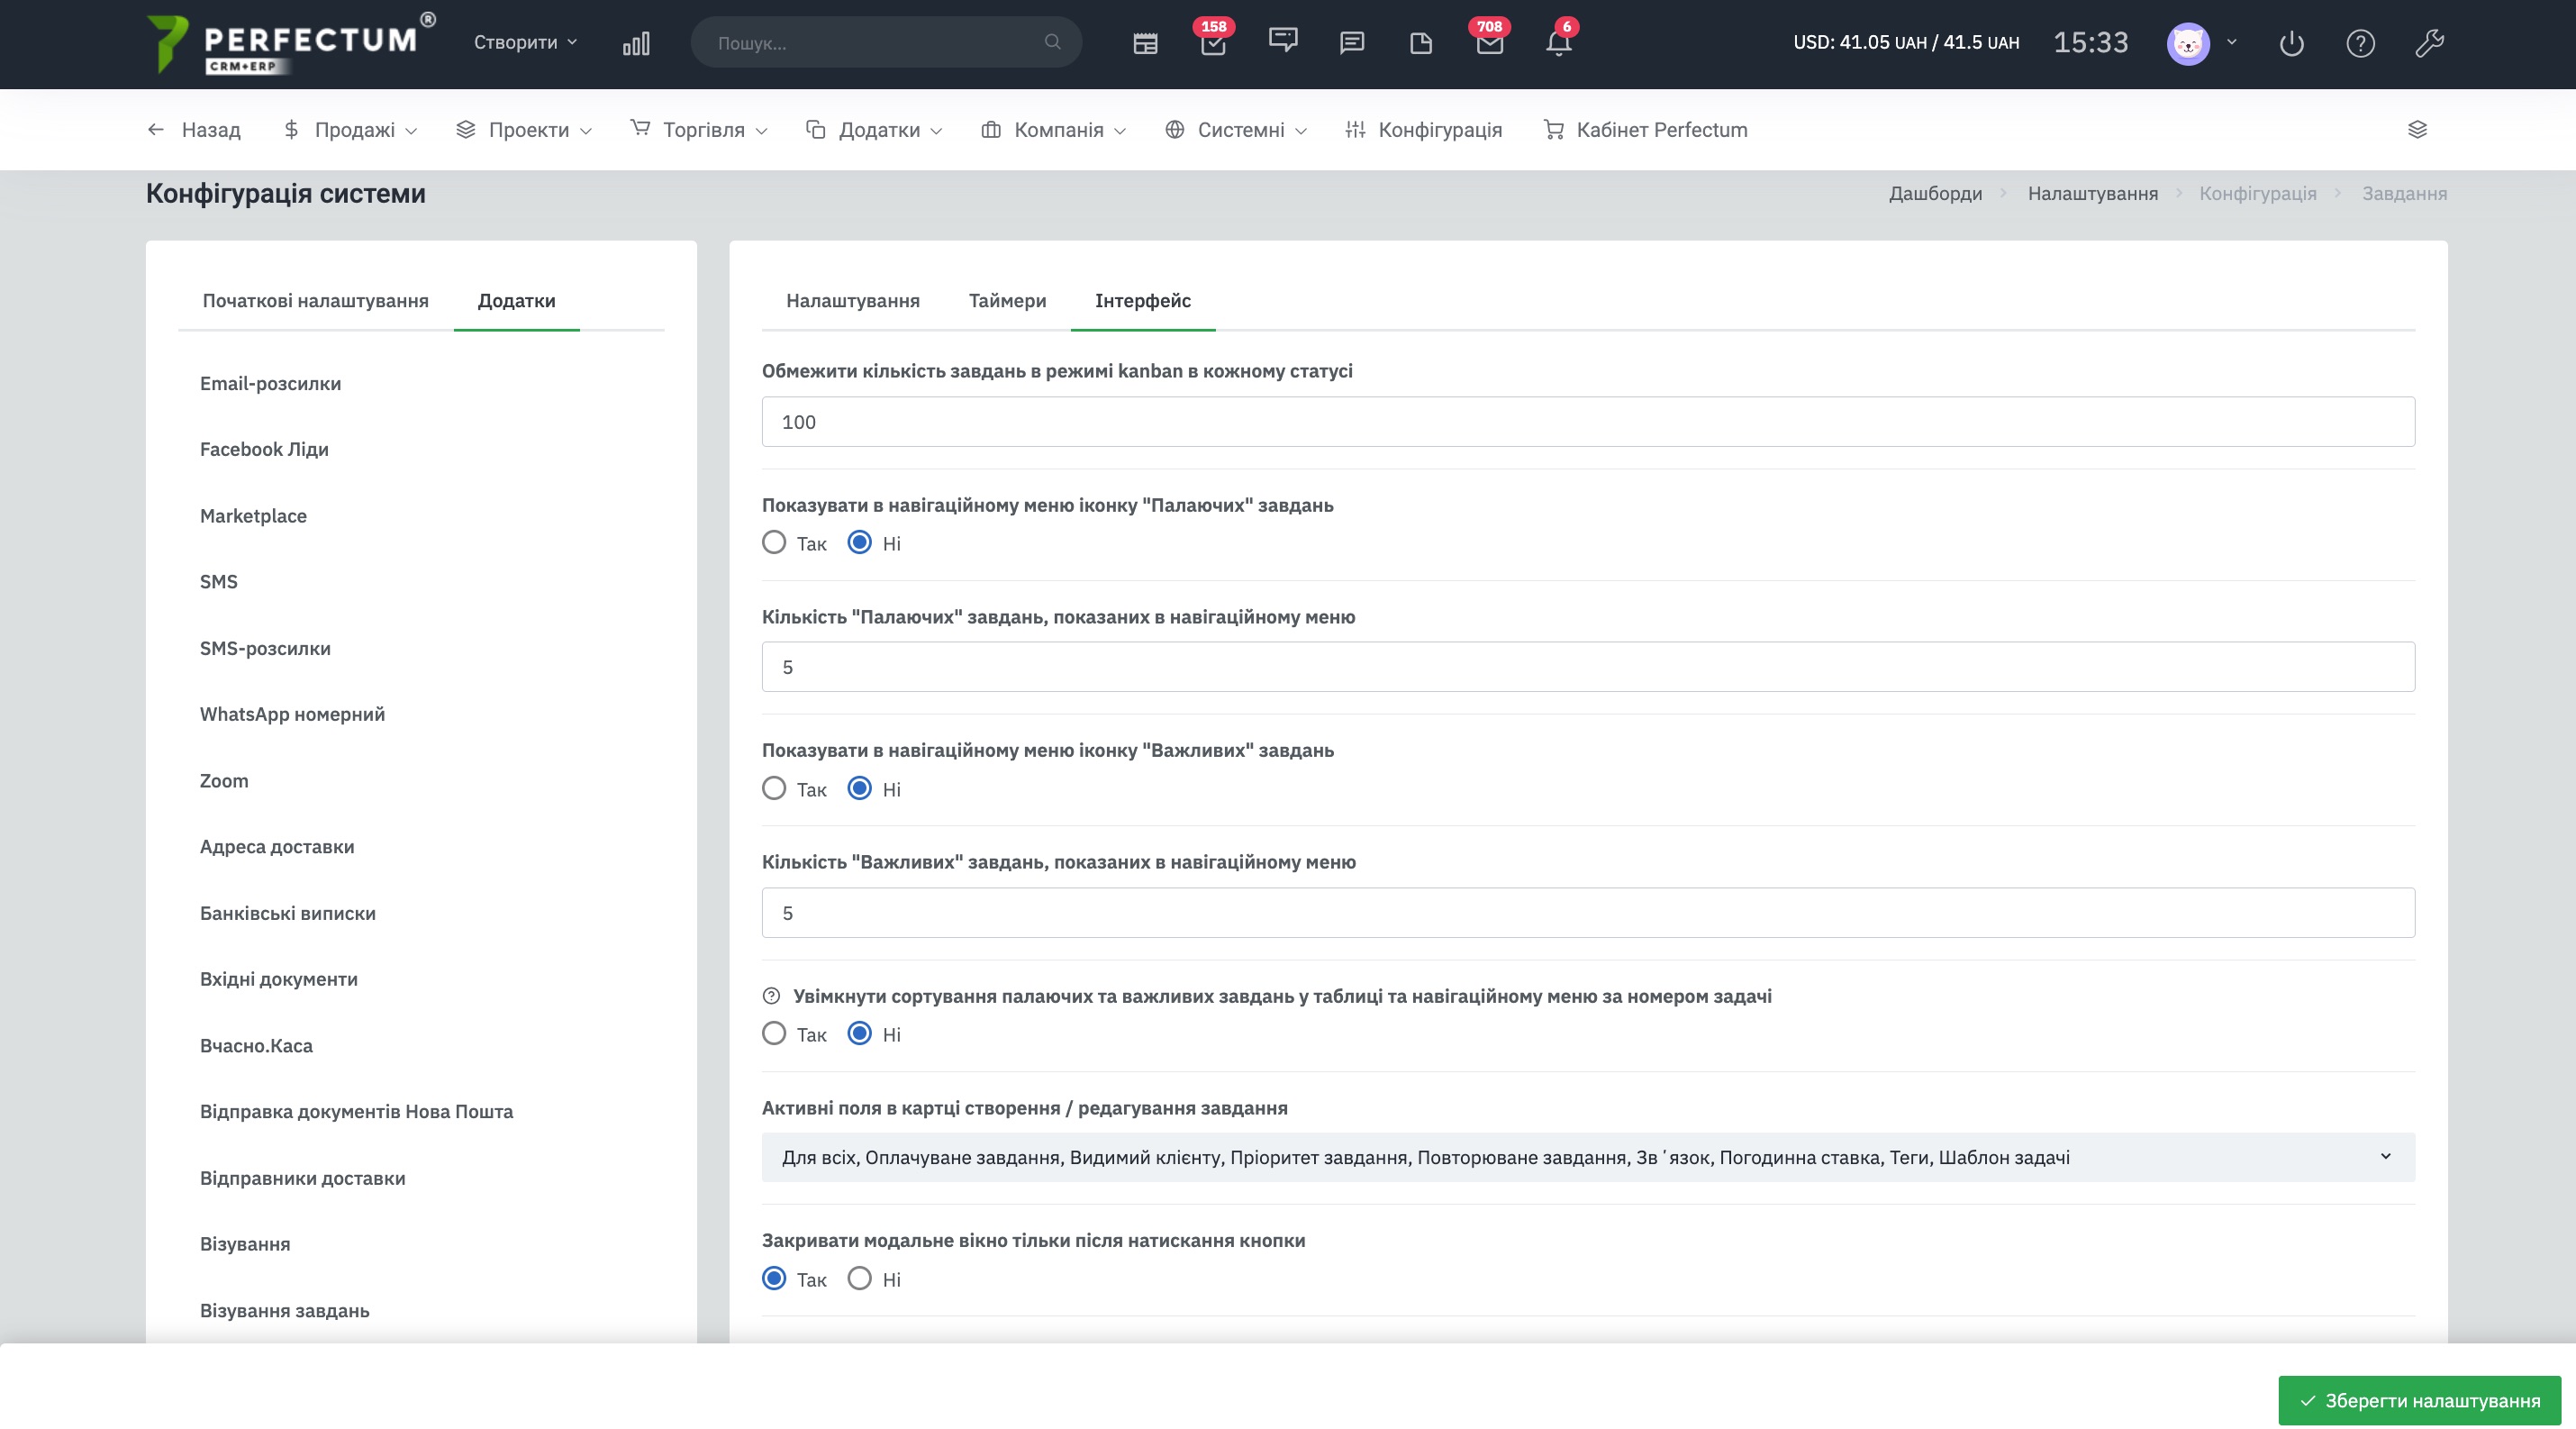Open tasks icon with 158 badge

1213,43
